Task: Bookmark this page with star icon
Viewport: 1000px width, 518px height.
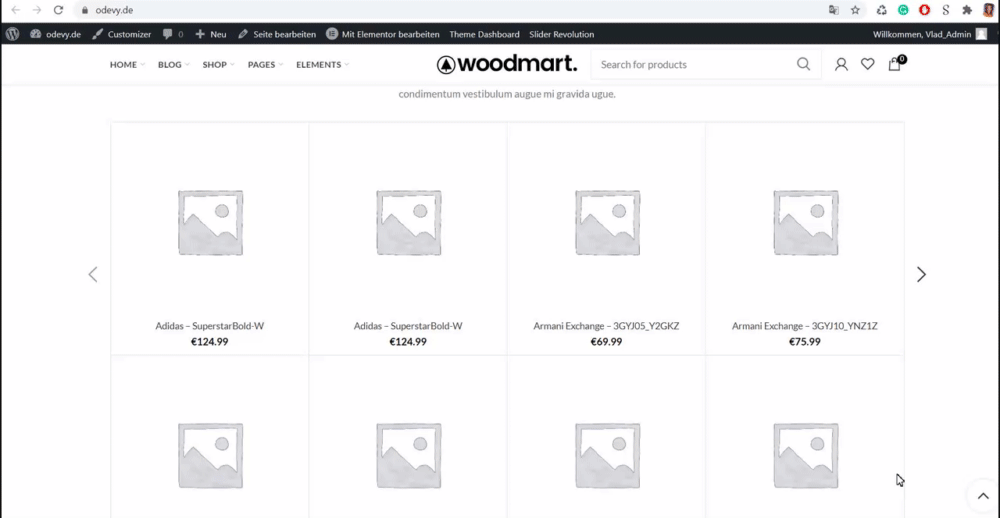Action: tap(855, 10)
